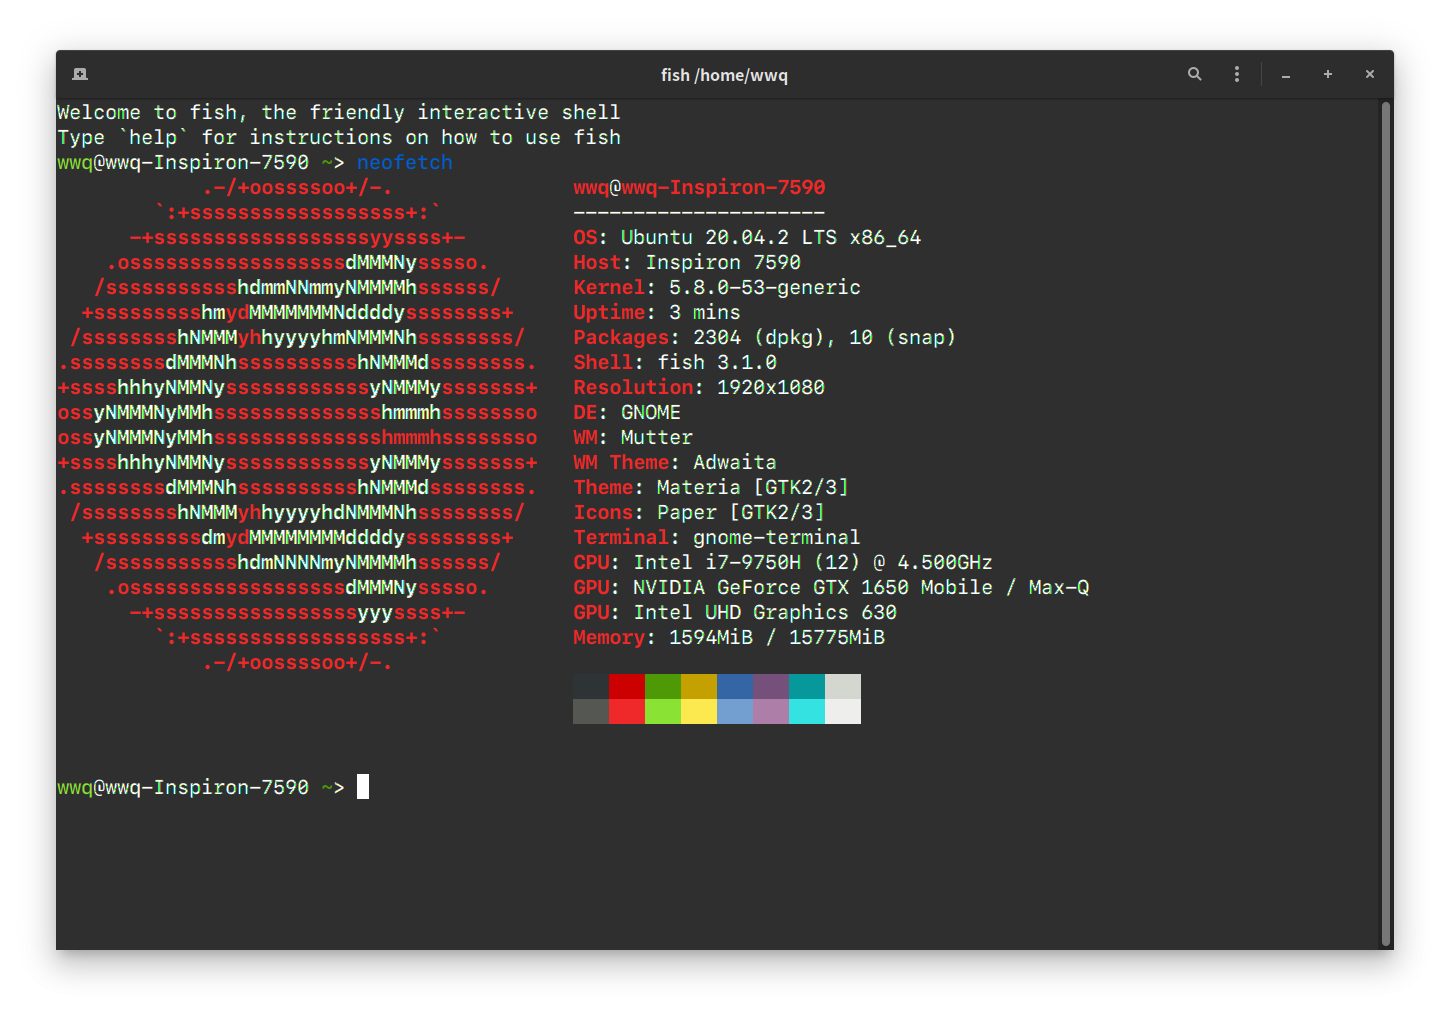Image resolution: width=1450 pixels, height=1012 pixels.
Task: Click the dark green color block
Action: (663, 686)
